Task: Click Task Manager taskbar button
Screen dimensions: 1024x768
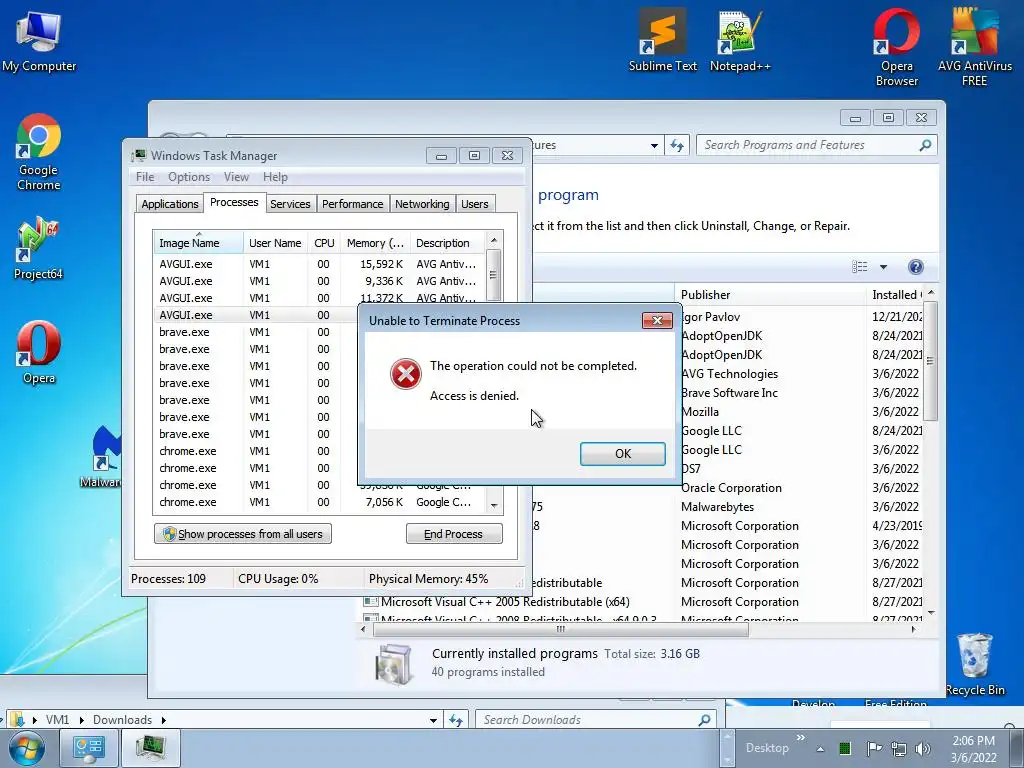Action: (151, 748)
